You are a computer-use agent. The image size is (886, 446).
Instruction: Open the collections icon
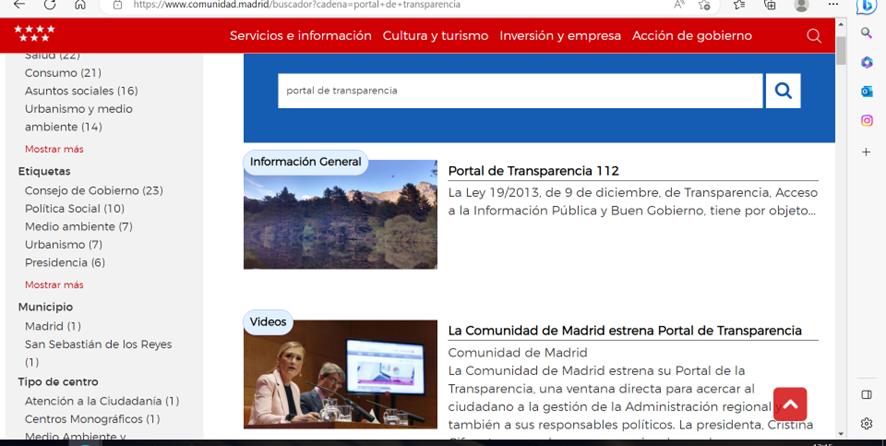(x=770, y=5)
